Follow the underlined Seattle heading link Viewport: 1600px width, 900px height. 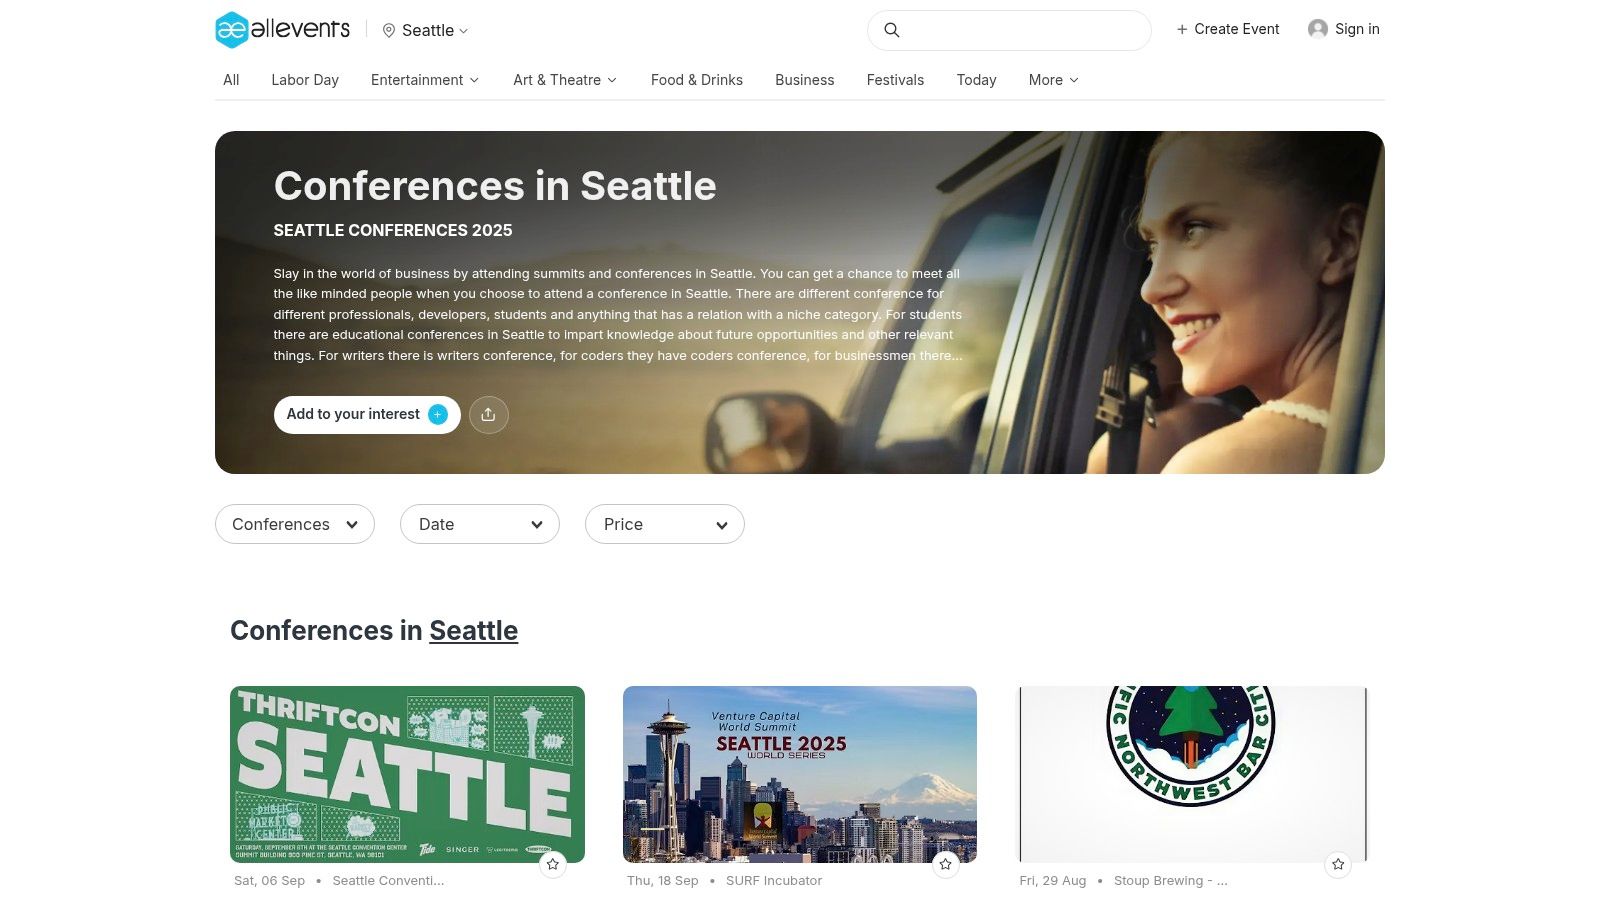[x=474, y=631]
